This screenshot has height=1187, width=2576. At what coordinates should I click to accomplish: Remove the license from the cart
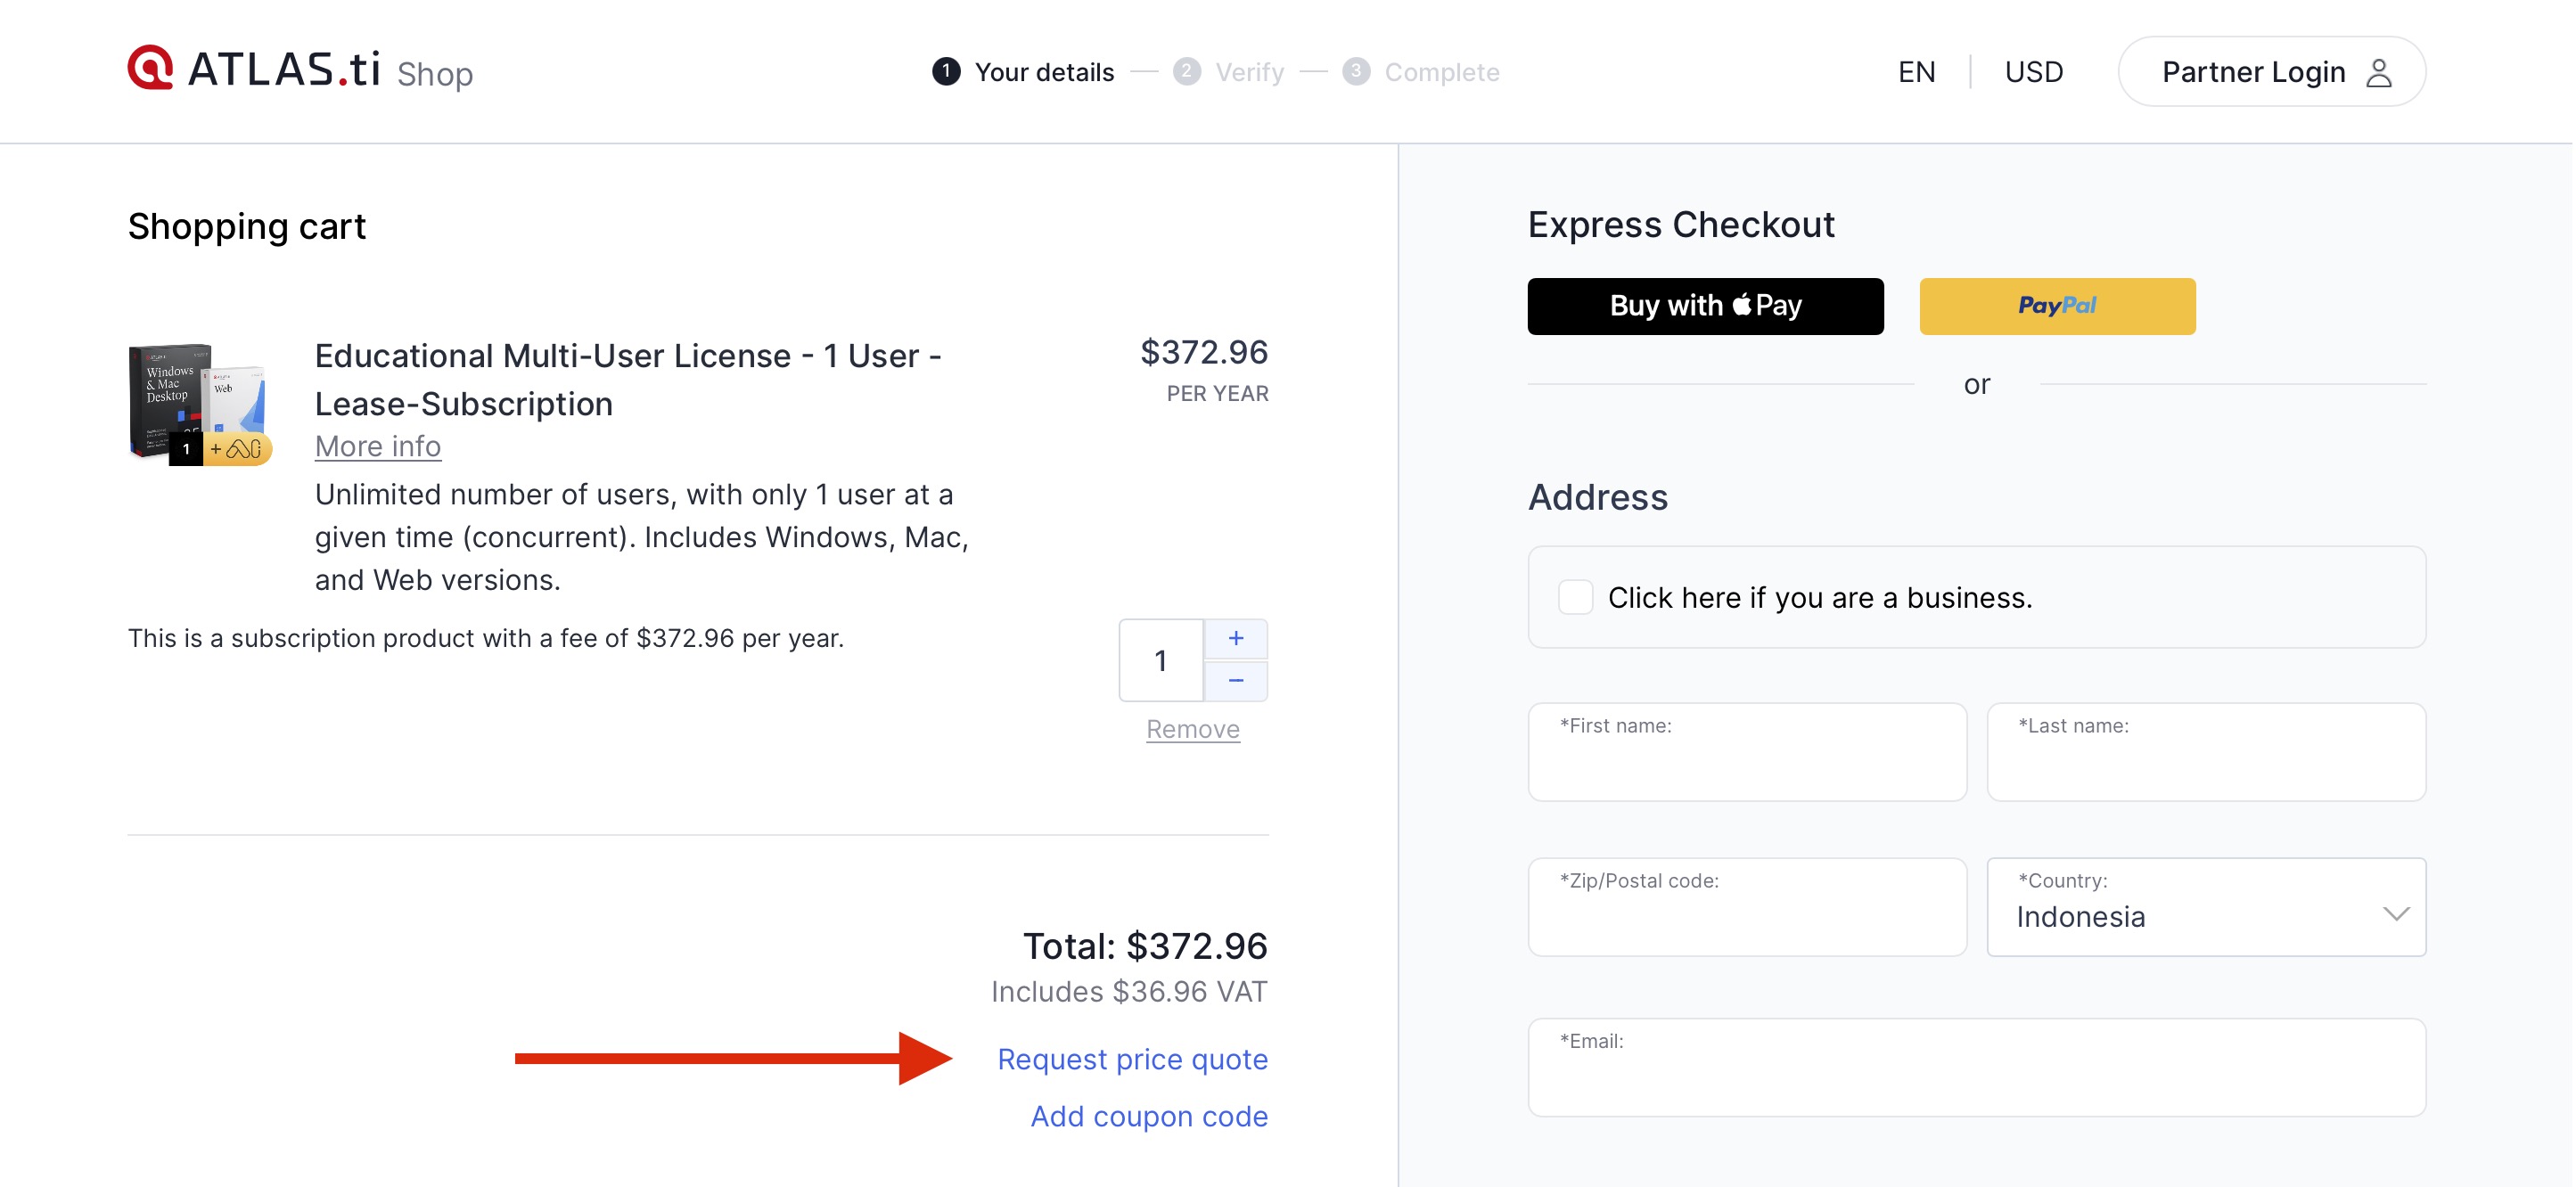tap(1192, 729)
